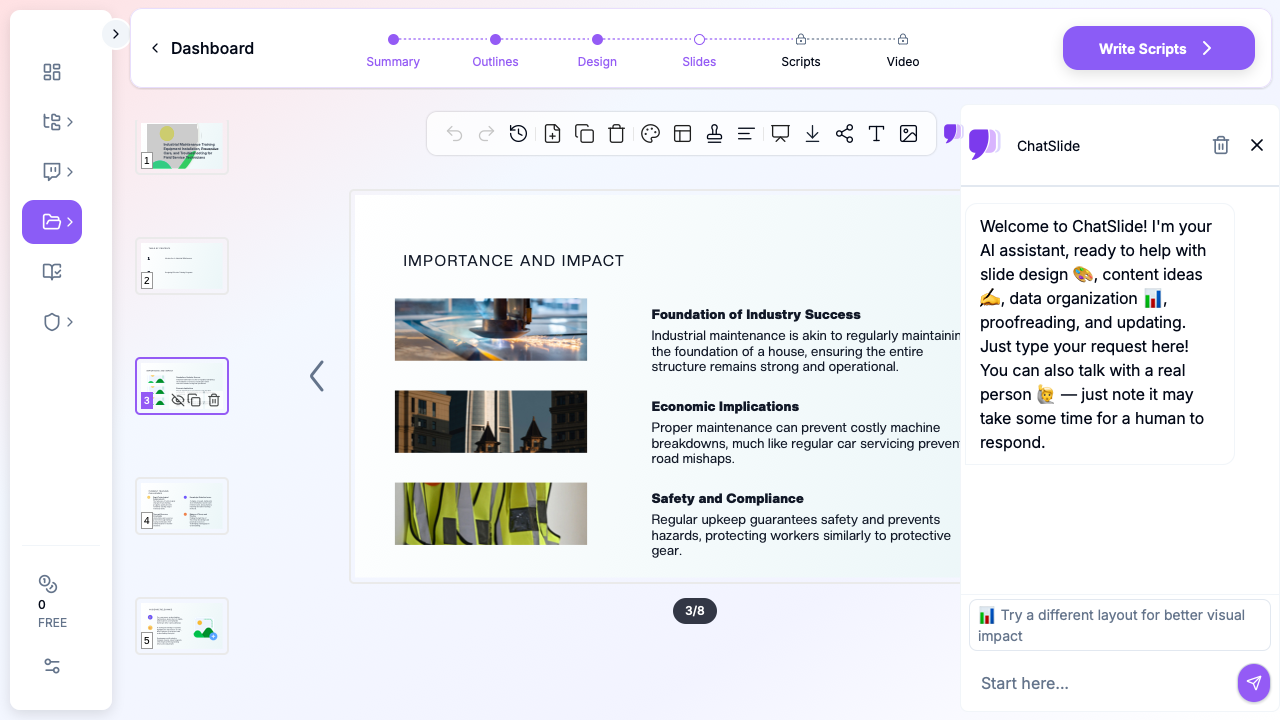Start presentation mode from the toolbar
1280x720 pixels.
[780, 134]
